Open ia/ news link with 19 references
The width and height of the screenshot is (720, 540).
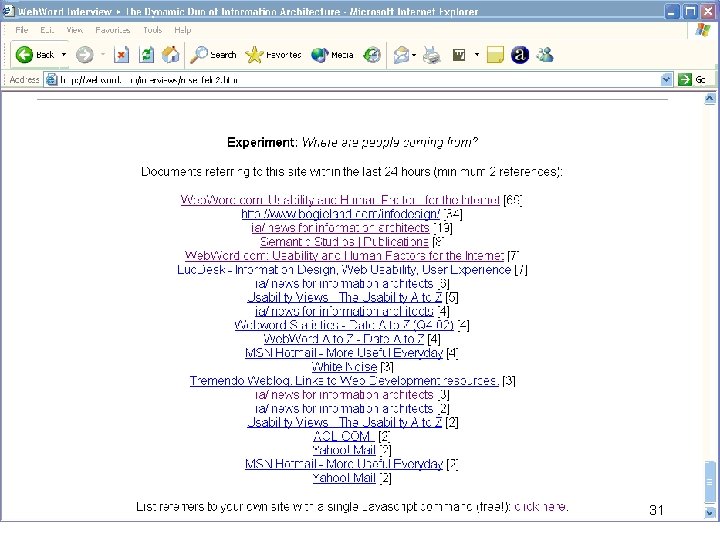(340, 228)
